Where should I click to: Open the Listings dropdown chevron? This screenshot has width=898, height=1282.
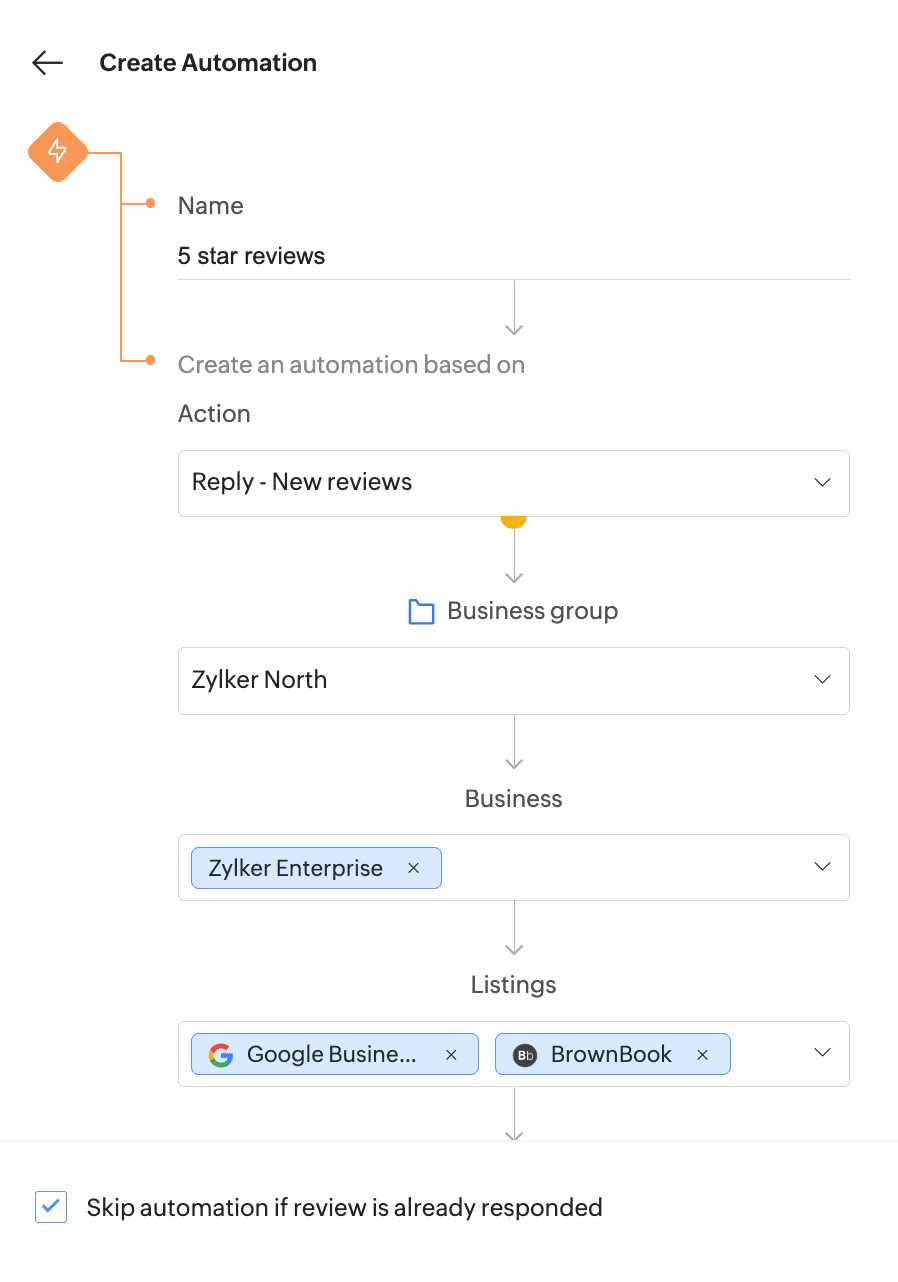click(x=822, y=1053)
